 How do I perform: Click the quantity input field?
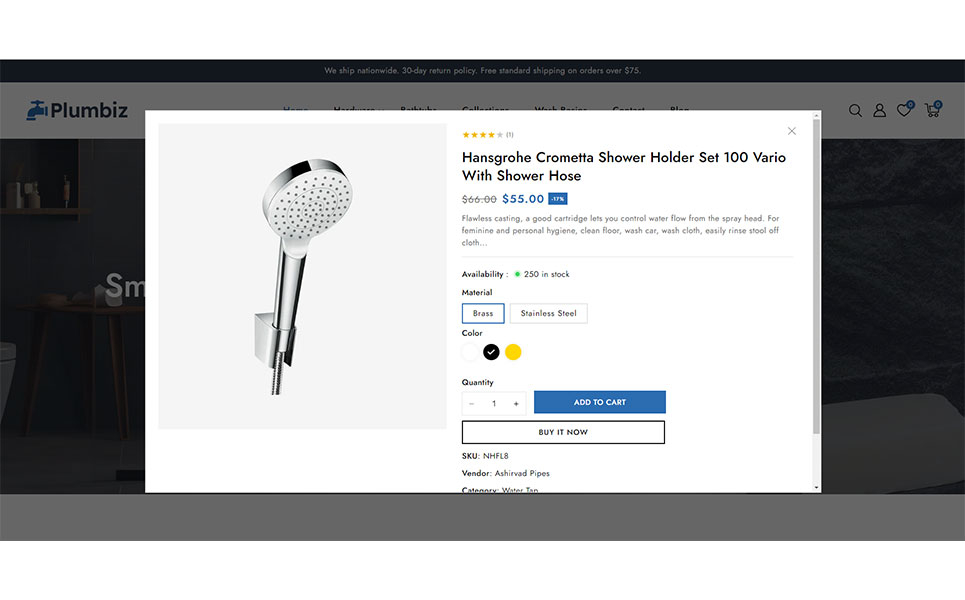tap(494, 404)
